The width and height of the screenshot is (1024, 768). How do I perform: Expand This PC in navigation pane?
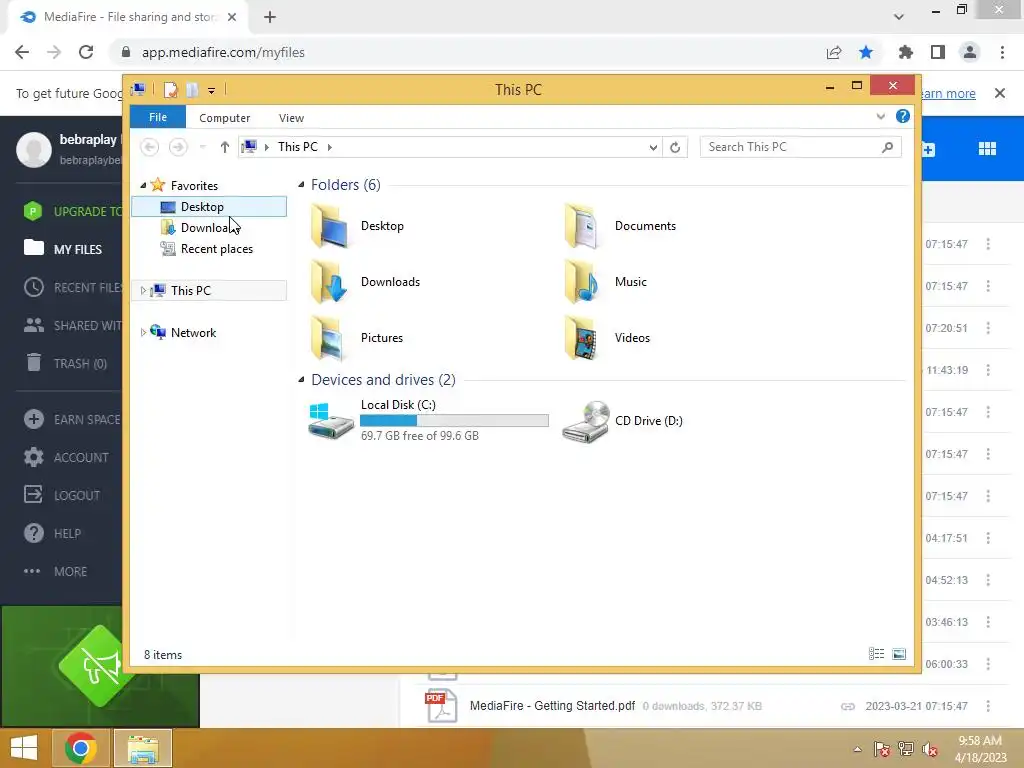[x=143, y=291]
